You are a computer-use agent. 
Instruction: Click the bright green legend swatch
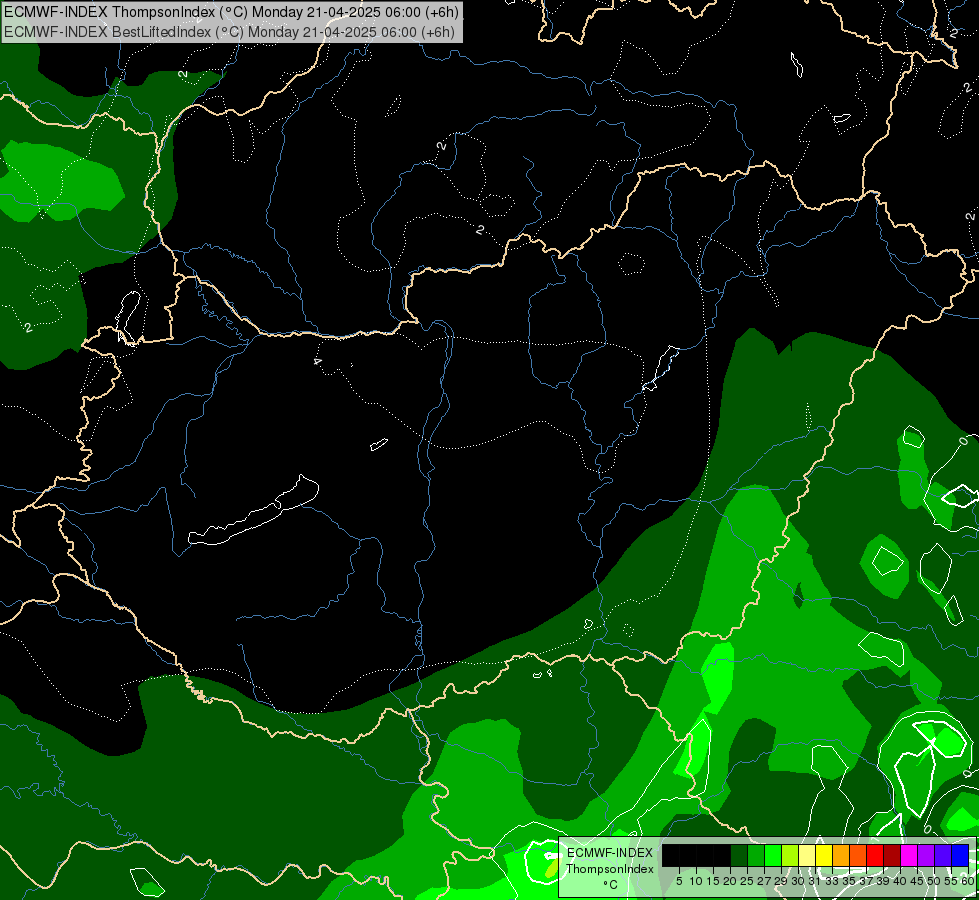click(x=773, y=855)
